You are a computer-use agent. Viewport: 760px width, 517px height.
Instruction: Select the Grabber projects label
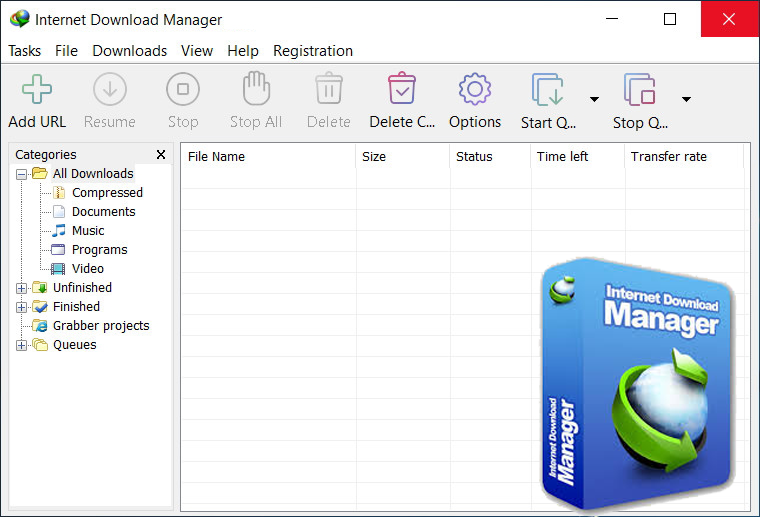tap(101, 326)
